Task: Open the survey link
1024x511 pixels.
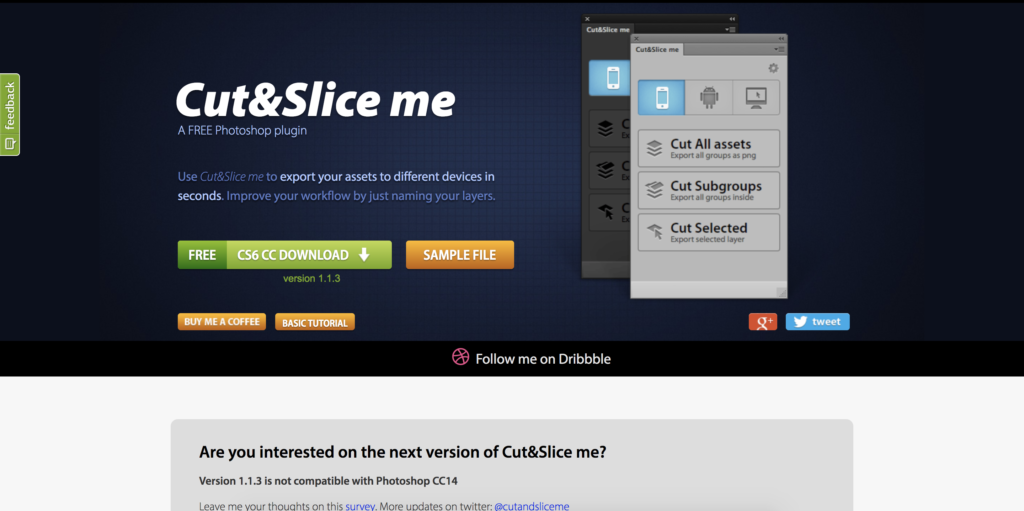Action: (360, 506)
